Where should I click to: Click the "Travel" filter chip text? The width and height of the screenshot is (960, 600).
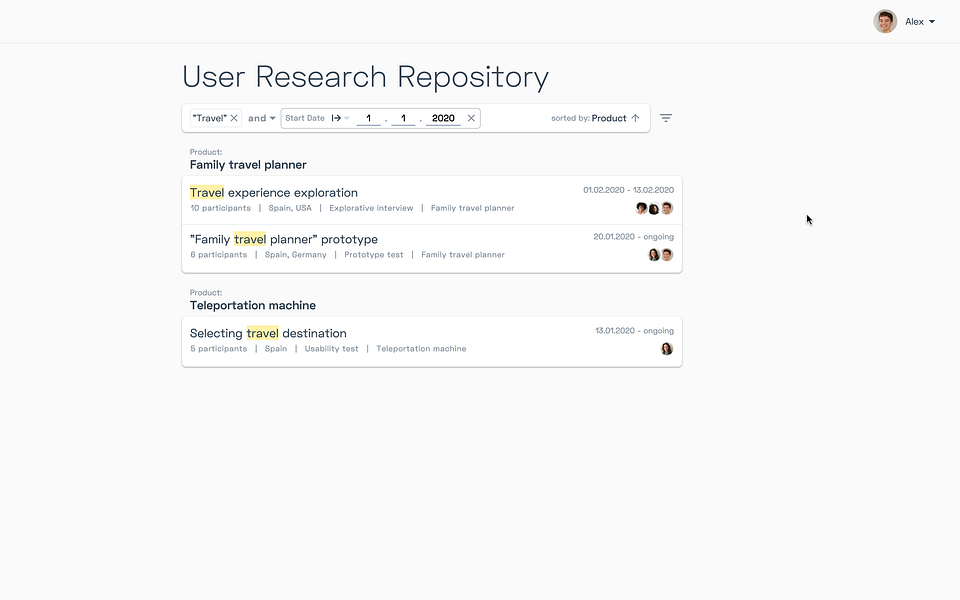coord(209,118)
